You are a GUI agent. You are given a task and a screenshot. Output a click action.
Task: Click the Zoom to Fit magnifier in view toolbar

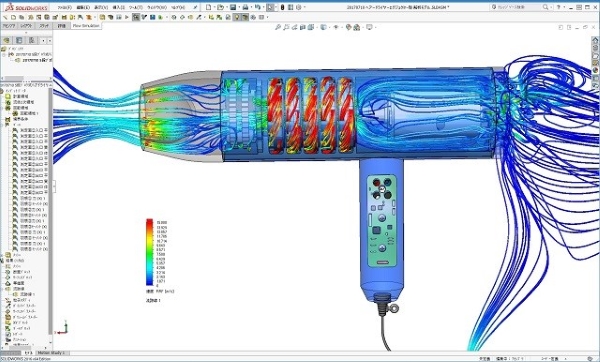point(278,27)
